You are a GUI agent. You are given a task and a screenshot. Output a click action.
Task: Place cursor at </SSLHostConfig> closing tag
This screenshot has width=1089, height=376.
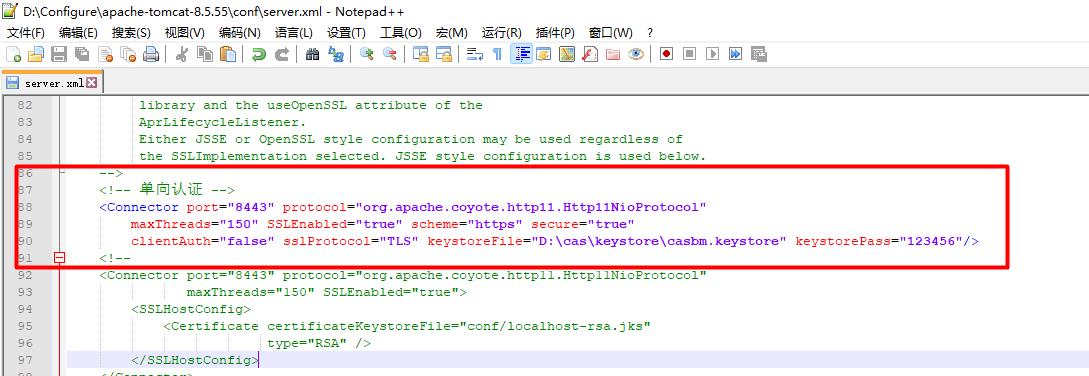tap(194, 360)
